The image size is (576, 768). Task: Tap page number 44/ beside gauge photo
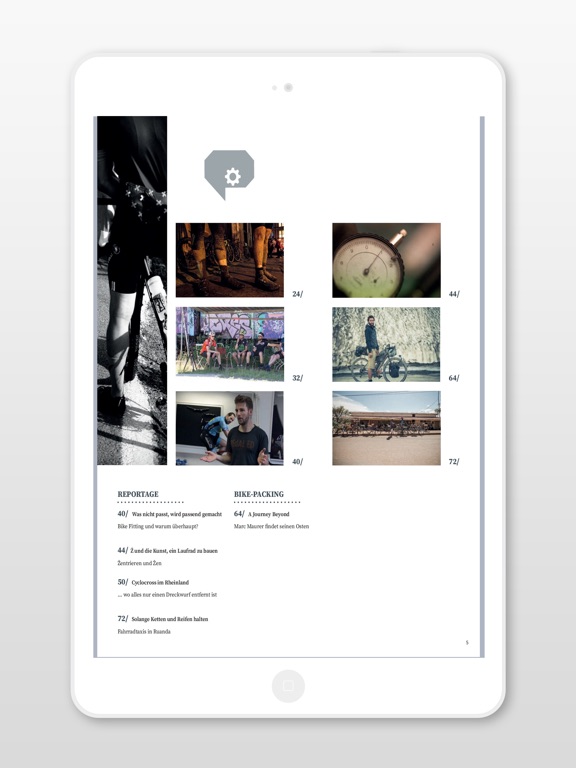[x=454, y=294]
